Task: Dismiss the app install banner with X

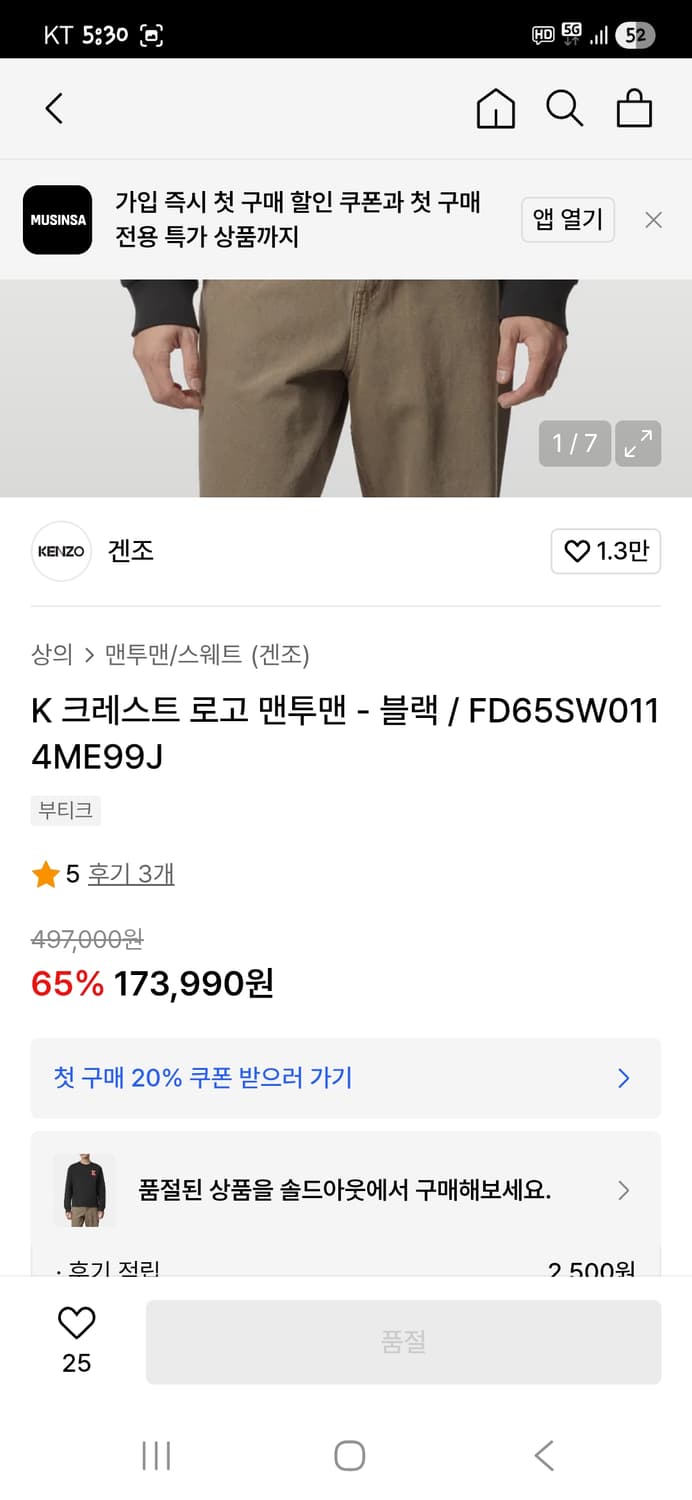Action: click(x=654, y=219)
